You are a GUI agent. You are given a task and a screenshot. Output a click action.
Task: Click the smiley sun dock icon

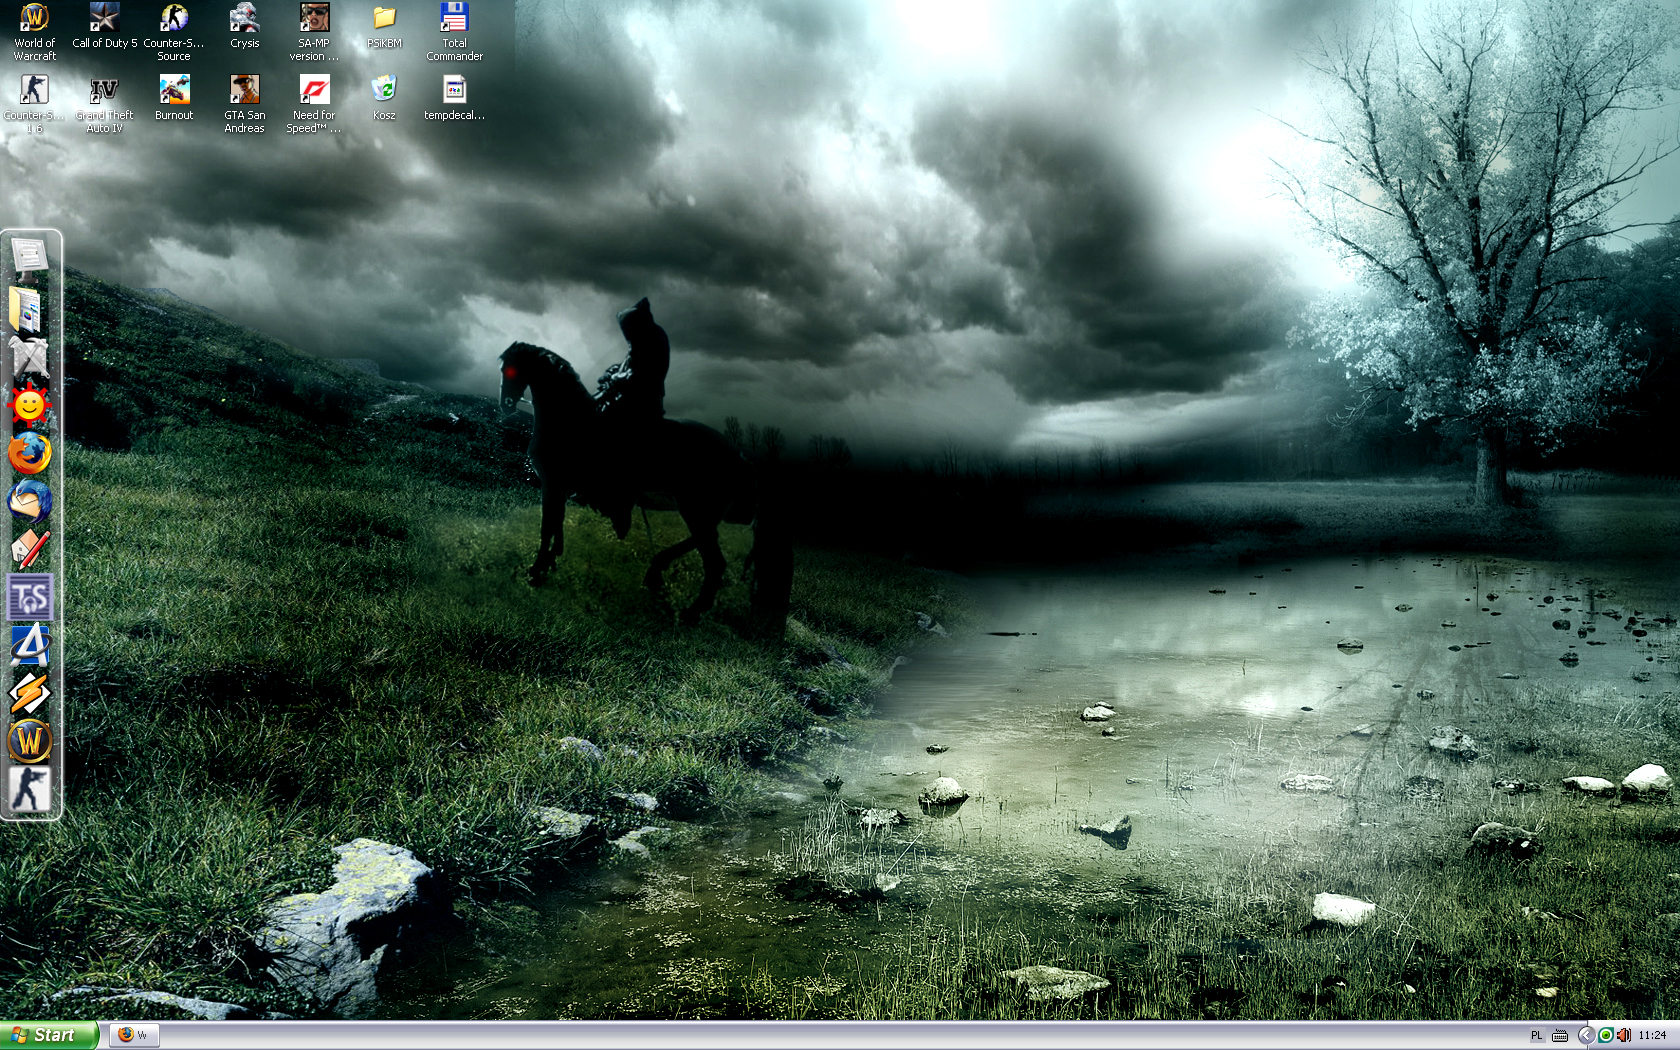(30, 406)
